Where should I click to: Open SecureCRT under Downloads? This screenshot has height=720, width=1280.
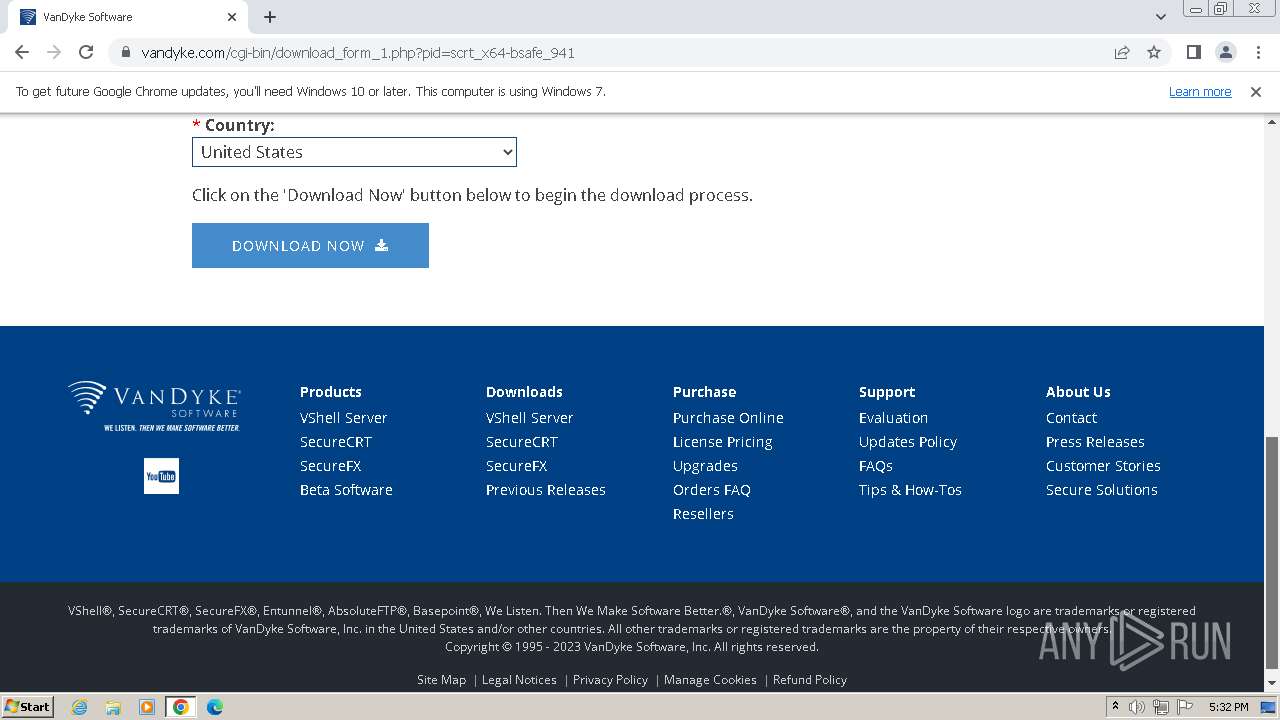tap(521, 442)
